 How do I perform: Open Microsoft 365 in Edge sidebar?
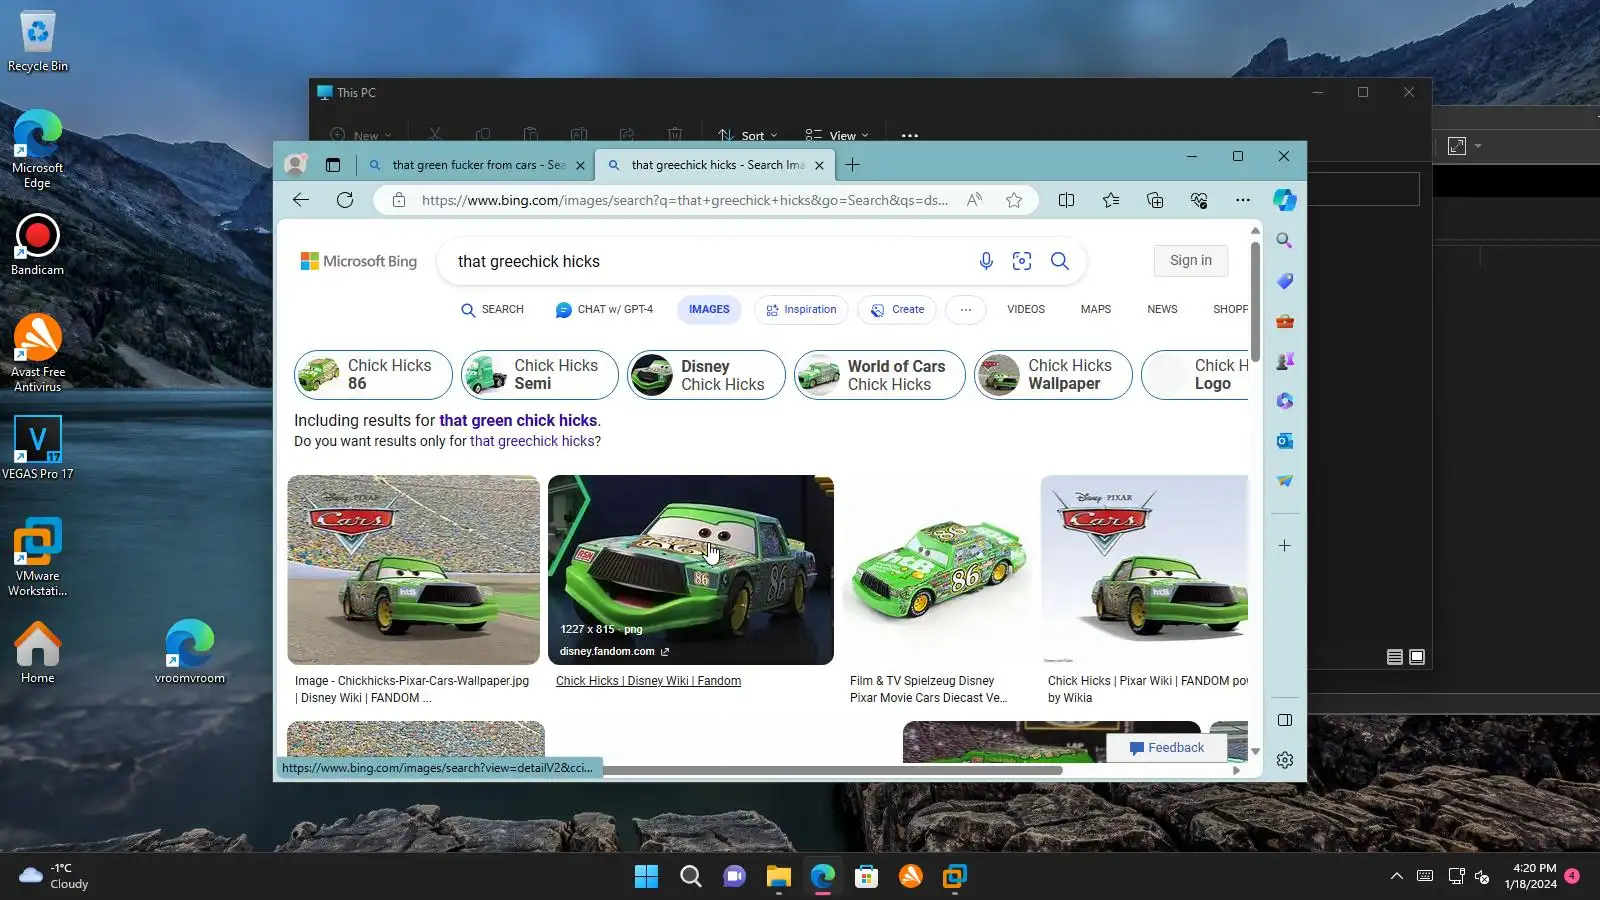[1285, 401]
